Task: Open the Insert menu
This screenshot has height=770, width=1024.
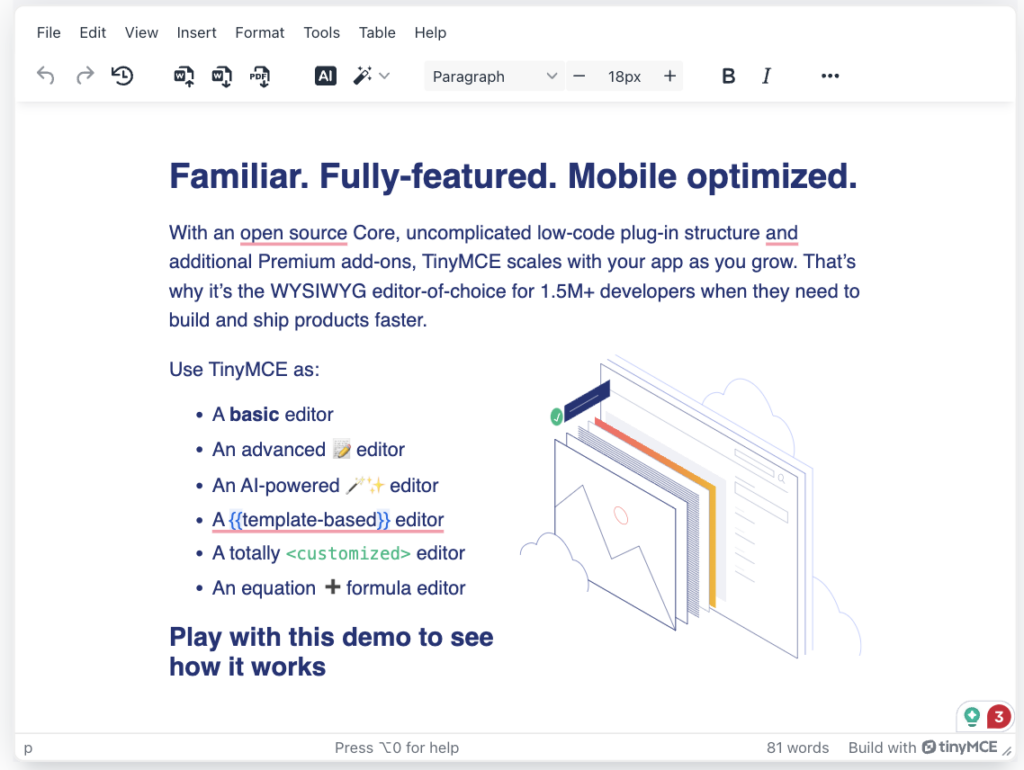Action: coord(196,32)
